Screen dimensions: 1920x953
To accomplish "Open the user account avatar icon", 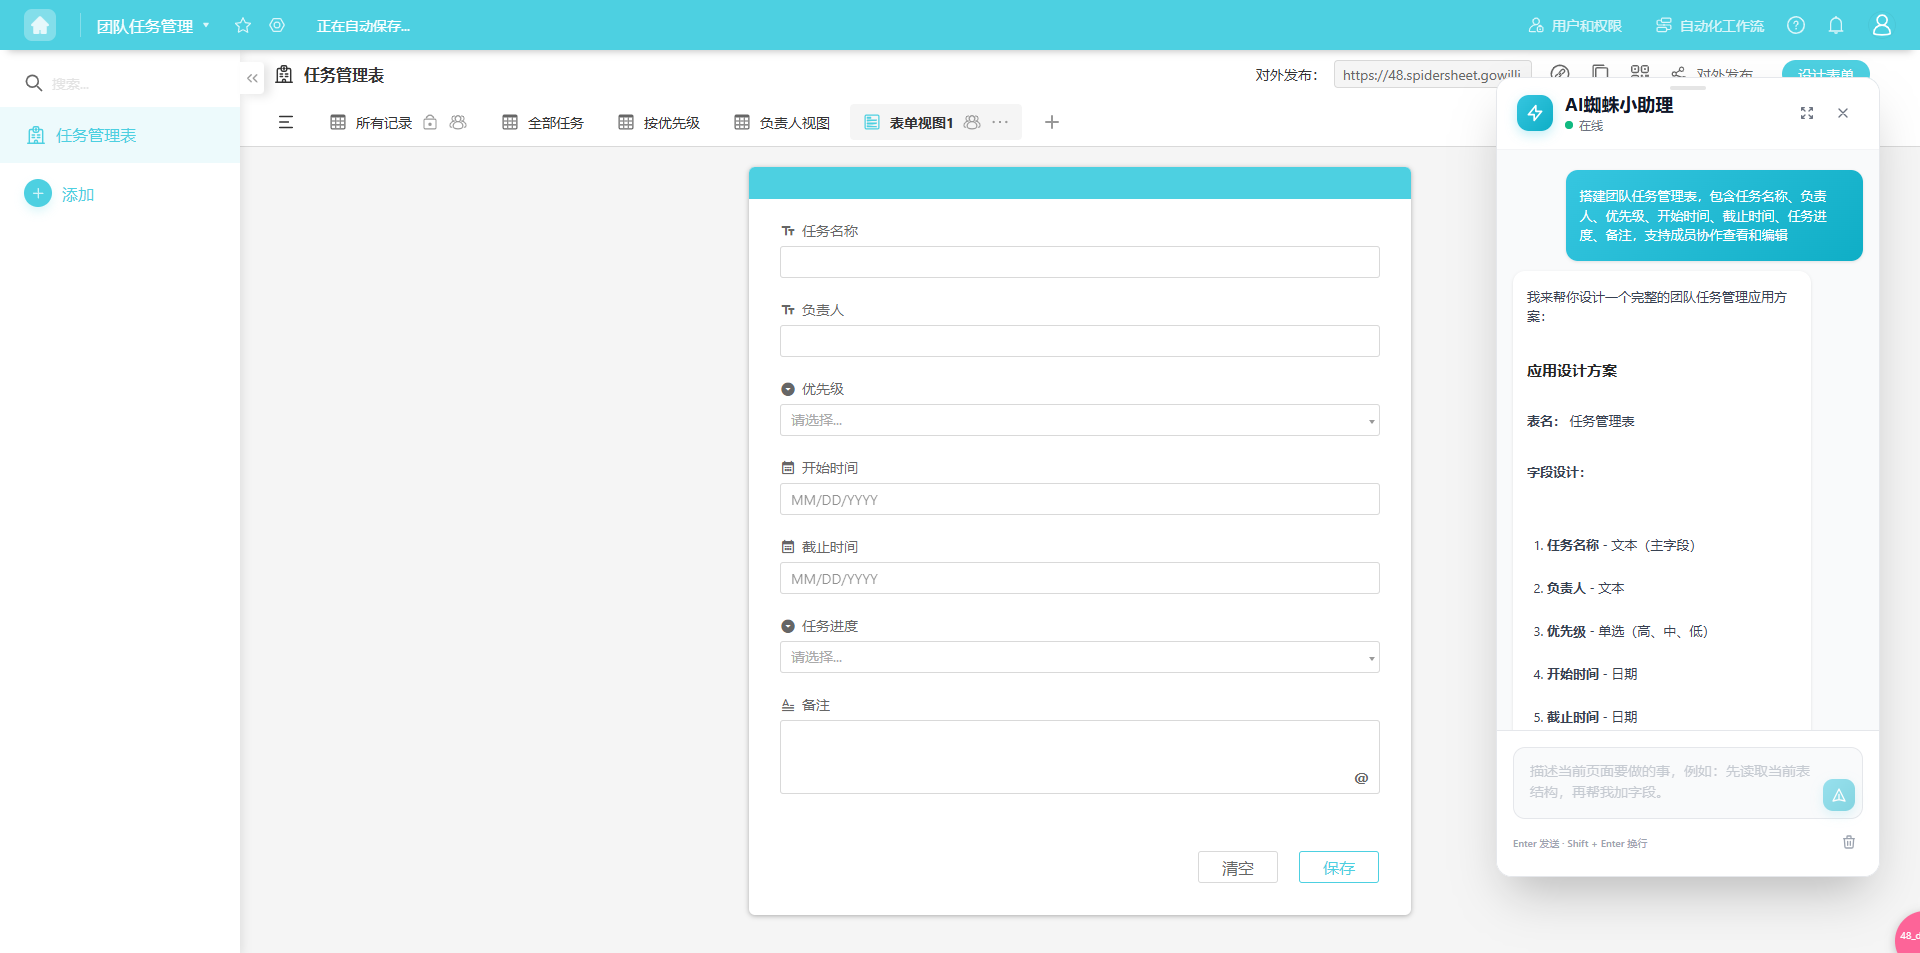I will click(1882, 25).
